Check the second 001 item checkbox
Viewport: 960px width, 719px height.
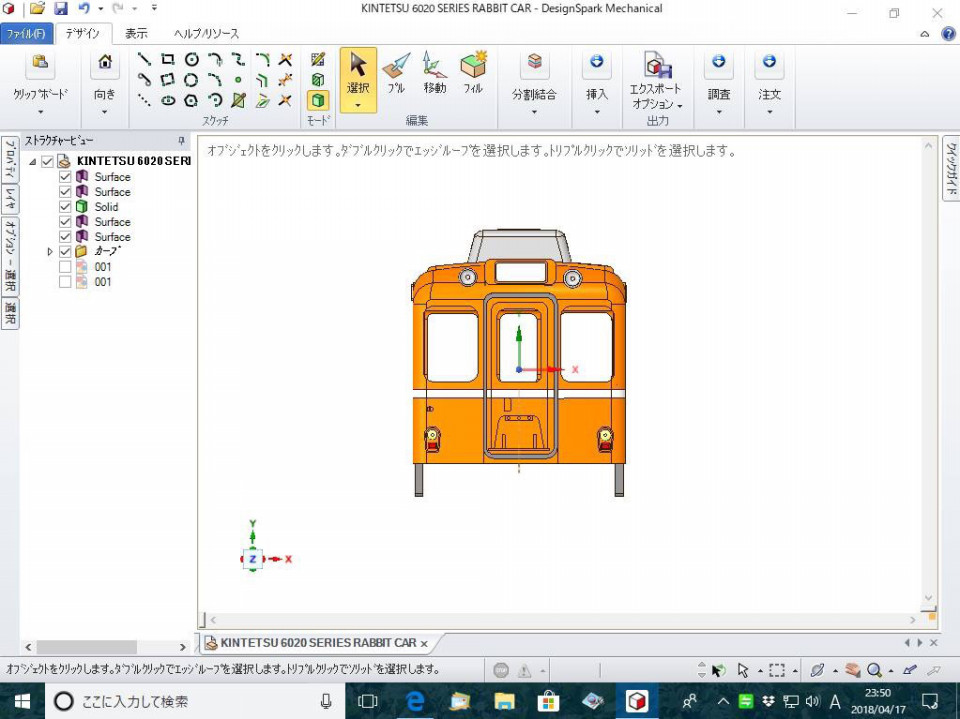pos(65,282)
